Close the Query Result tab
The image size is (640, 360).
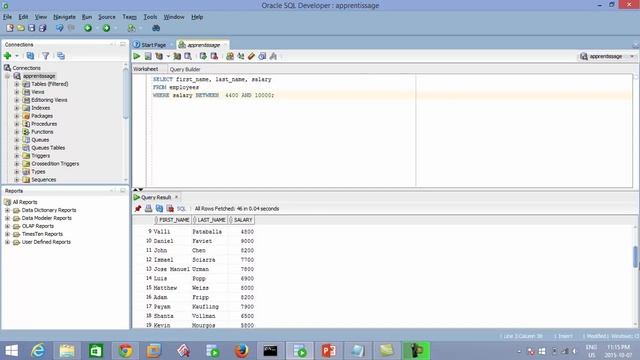(176, 197)
